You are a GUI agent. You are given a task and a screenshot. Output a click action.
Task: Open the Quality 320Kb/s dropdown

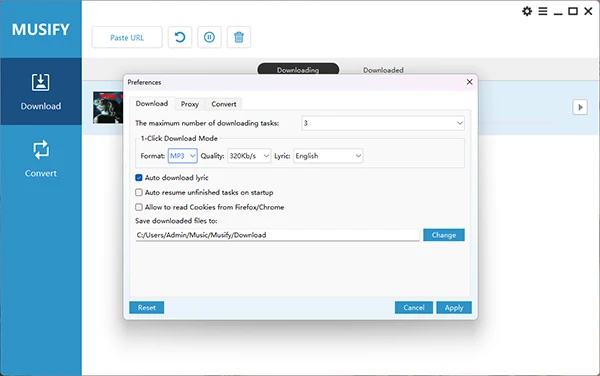click(249, 156)
